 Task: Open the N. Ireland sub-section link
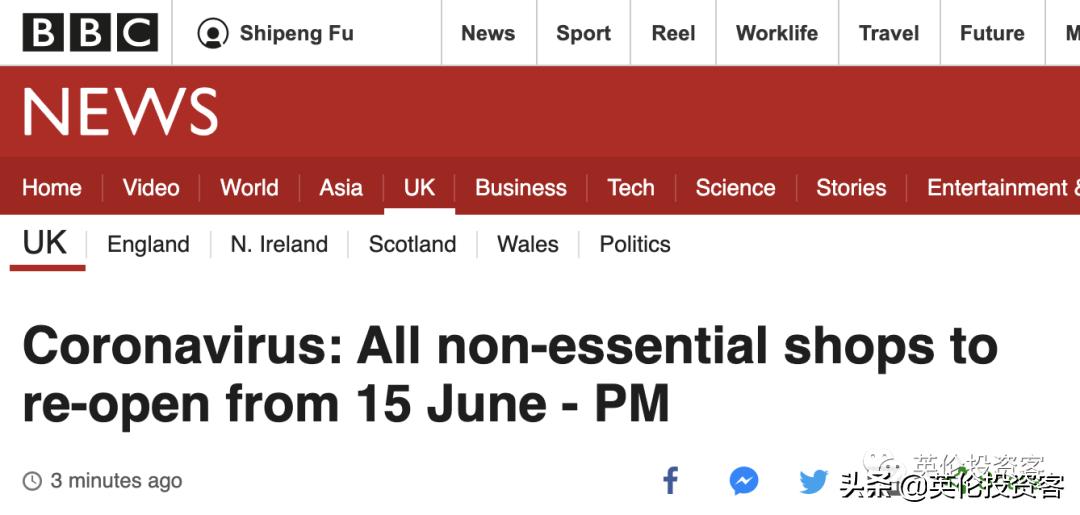point(279,244)
